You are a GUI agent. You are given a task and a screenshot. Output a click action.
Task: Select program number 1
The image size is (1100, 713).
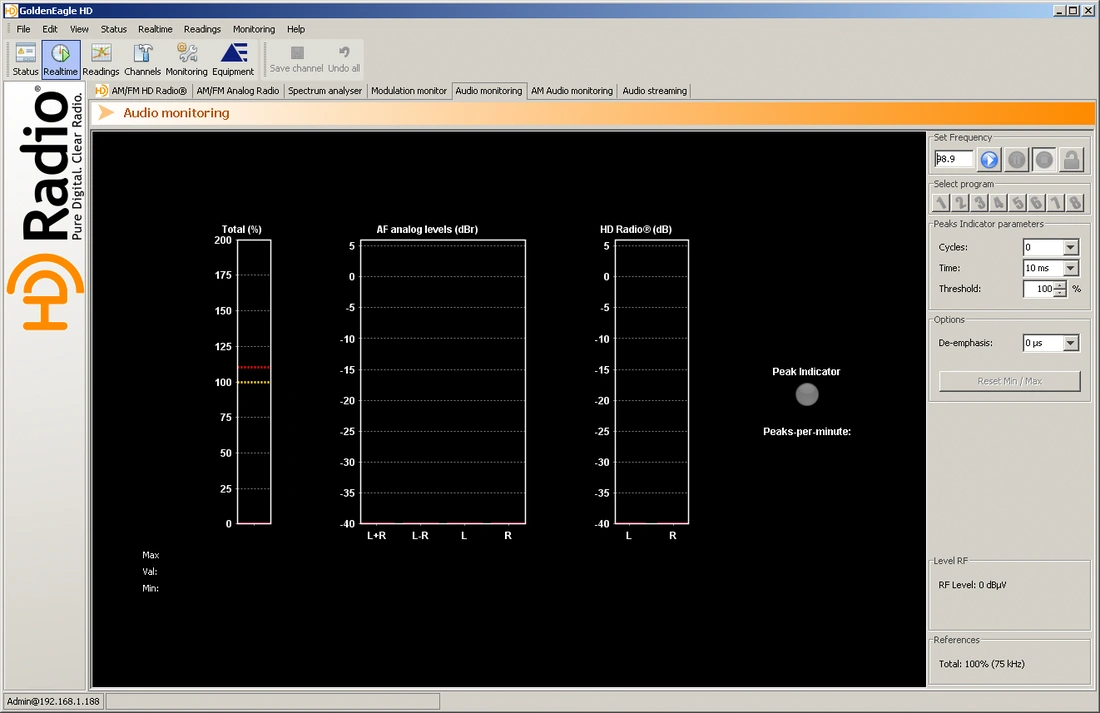(941, 203)
